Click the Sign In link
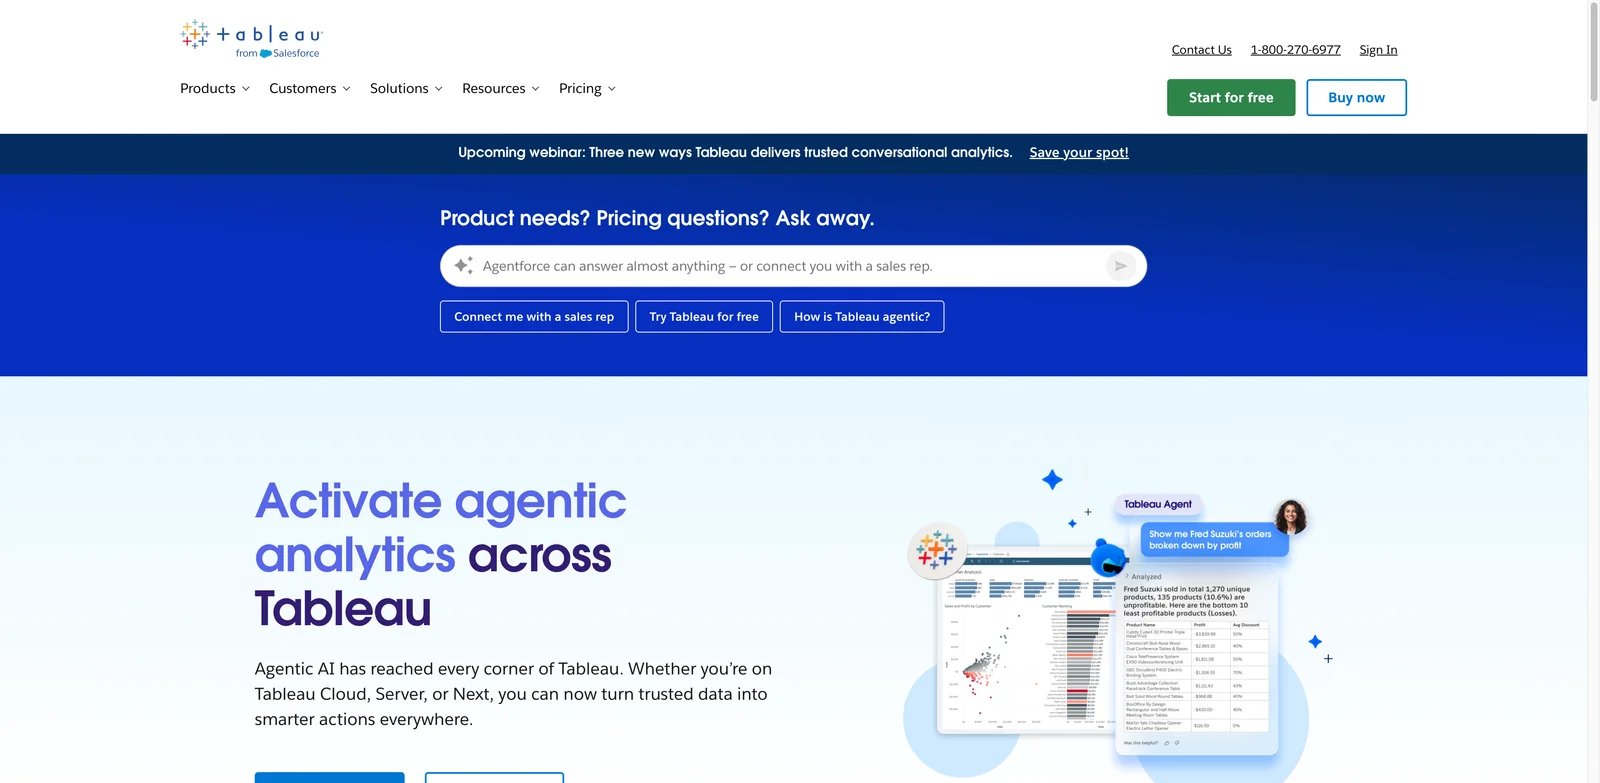 coord(1378,50)
